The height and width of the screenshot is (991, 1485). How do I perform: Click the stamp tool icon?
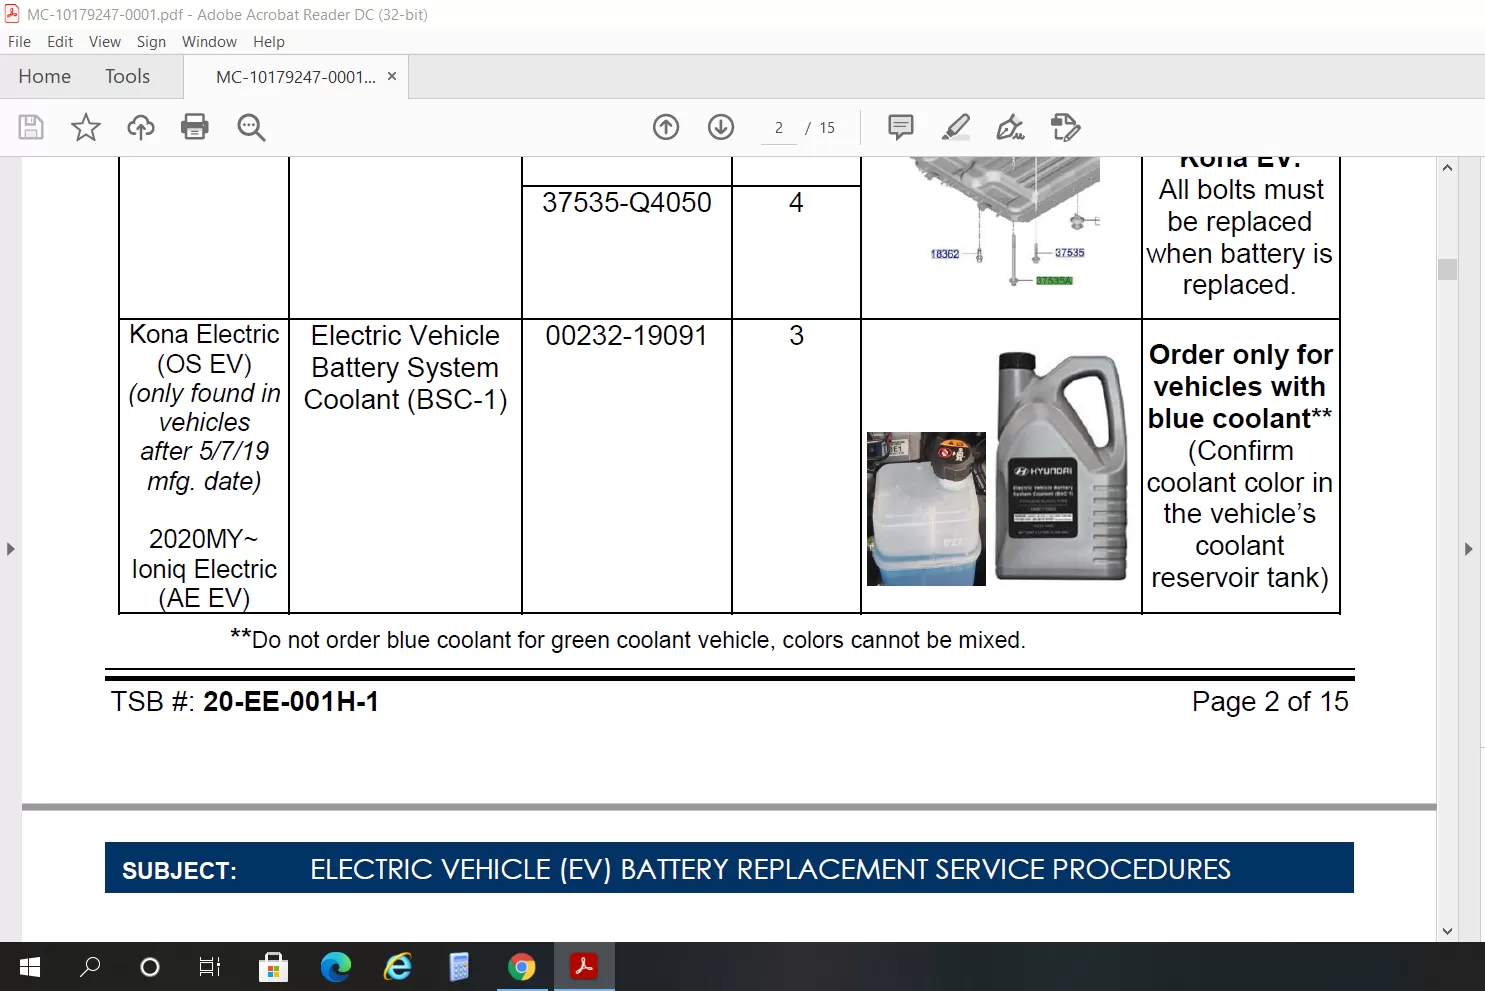pos(1066,127)
